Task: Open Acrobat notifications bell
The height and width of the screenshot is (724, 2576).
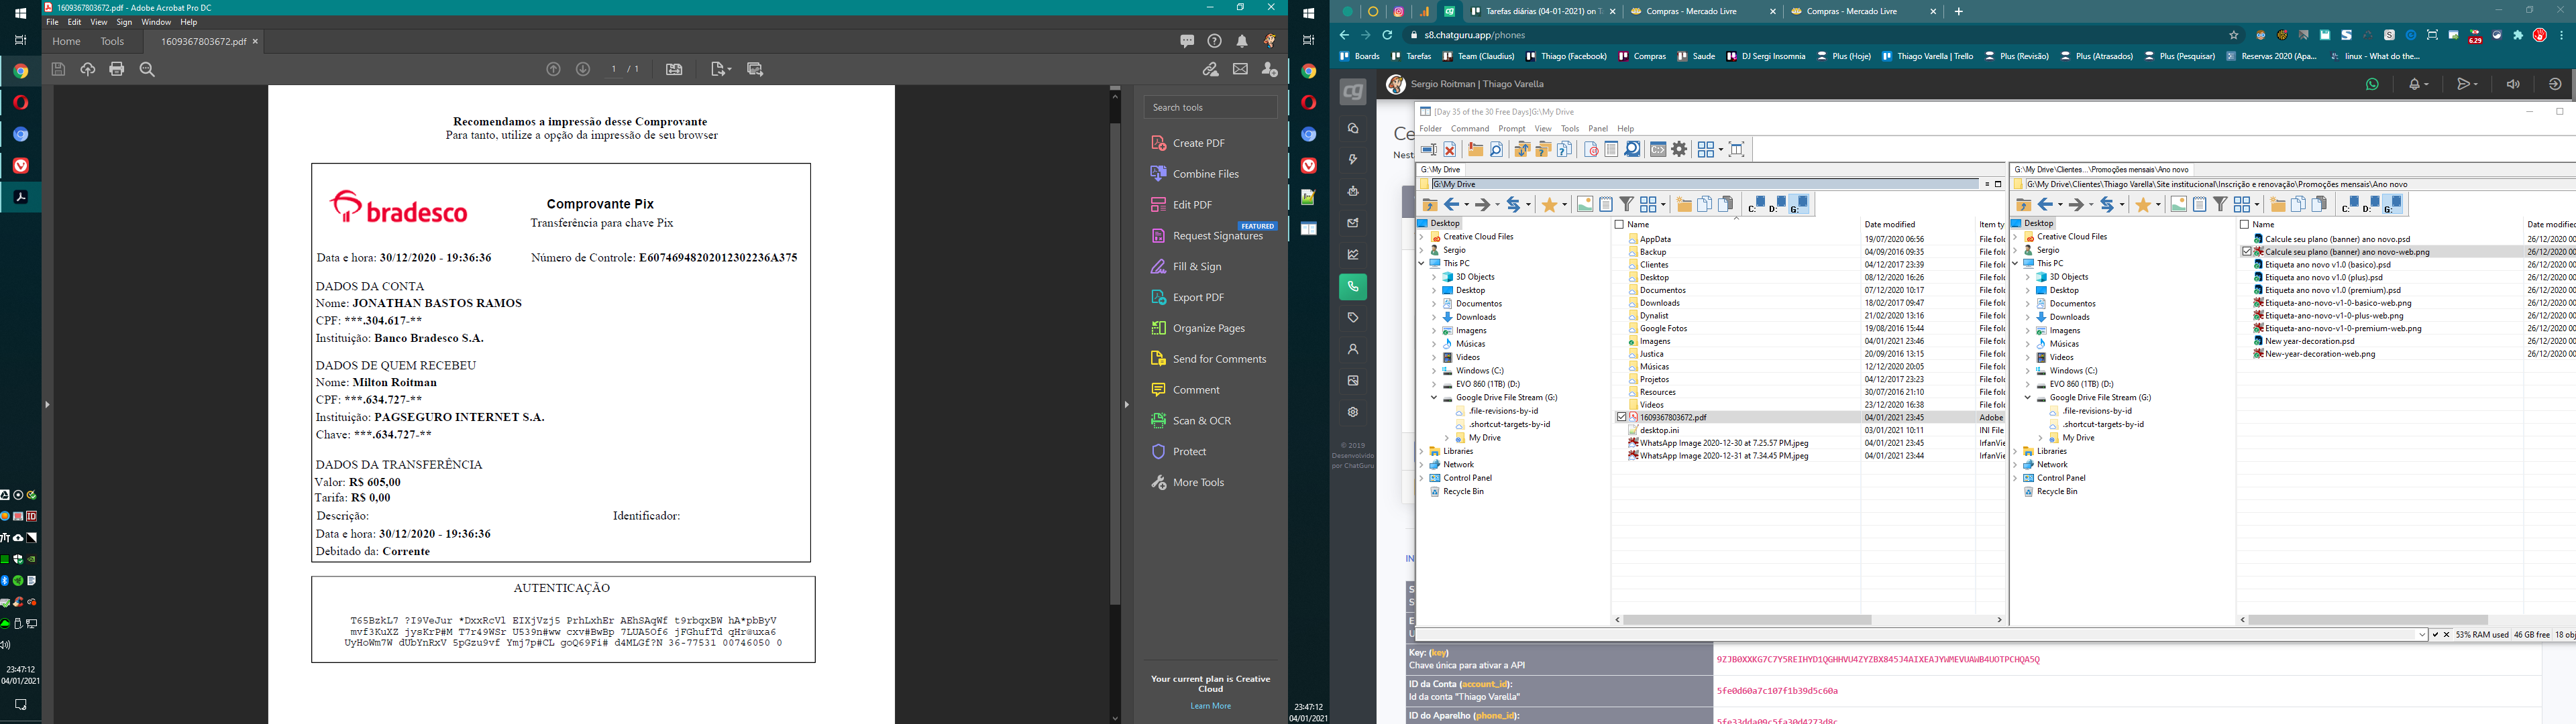Action: pyautogui.click(x=1241, y=41)
